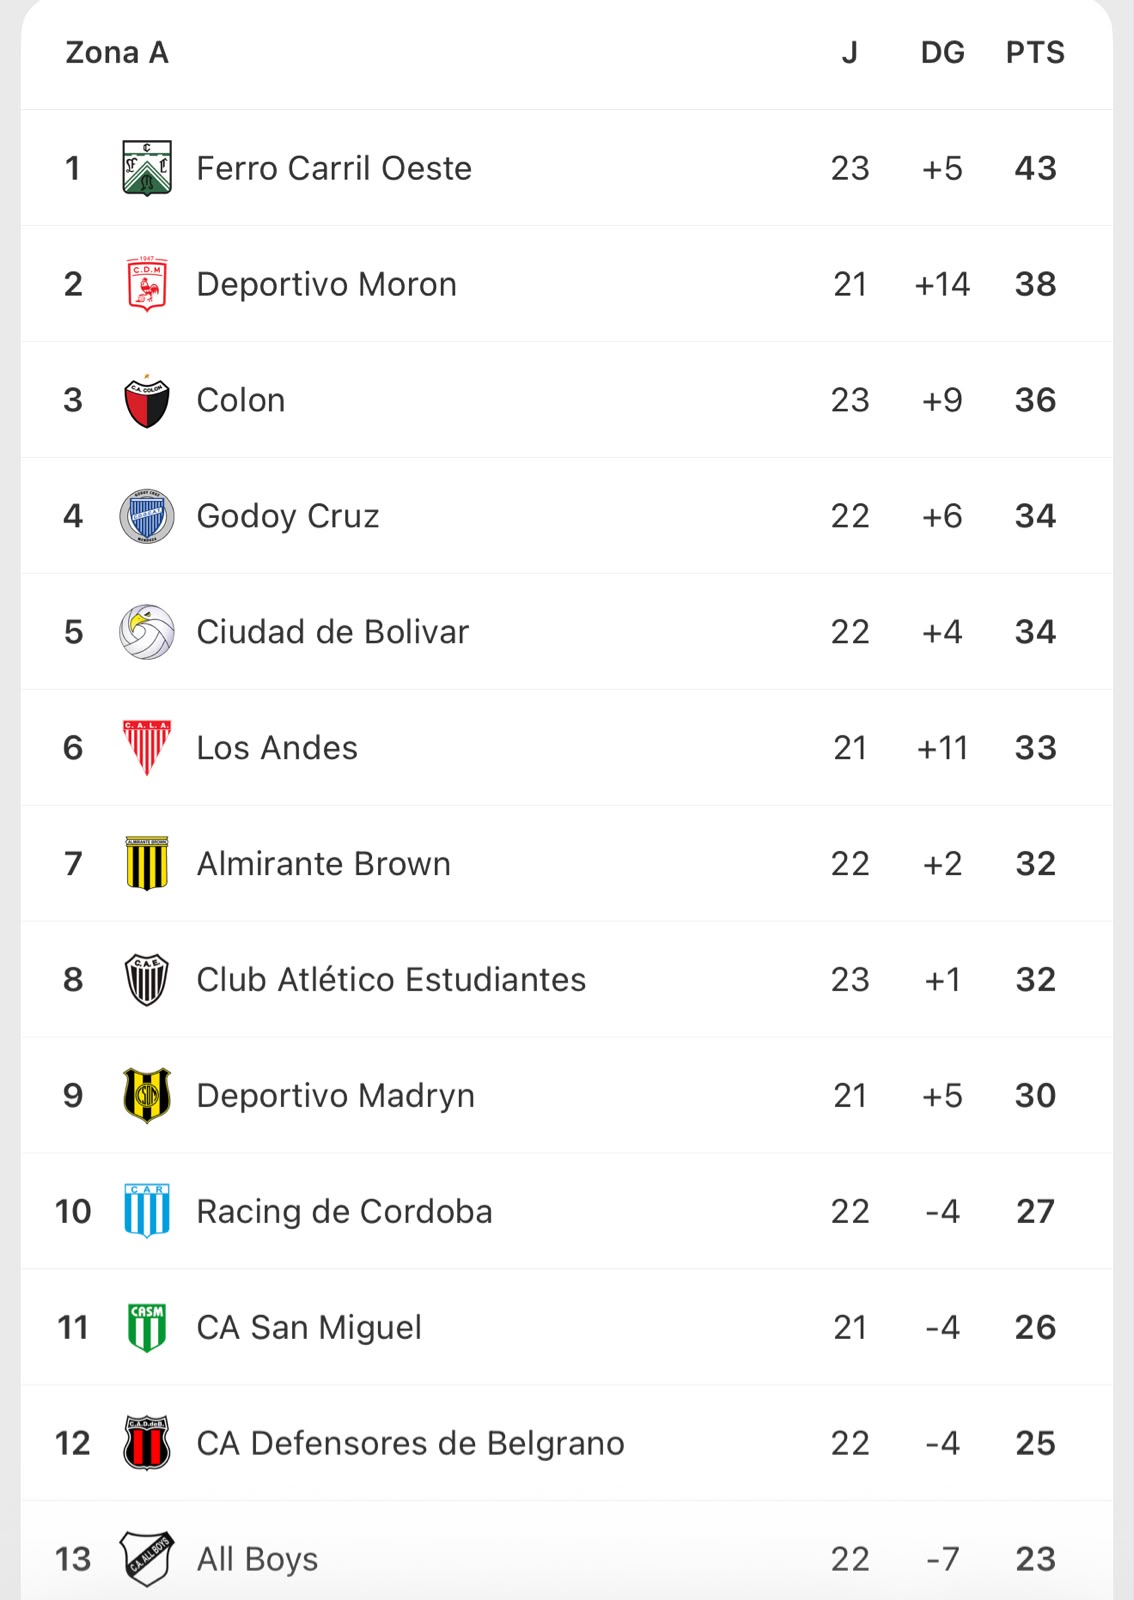Image resolution: width=1134 pixels, height=1600 pixels.
Task: Tap the Ferro Carril Oeste club crest
Action: point(147,168)
